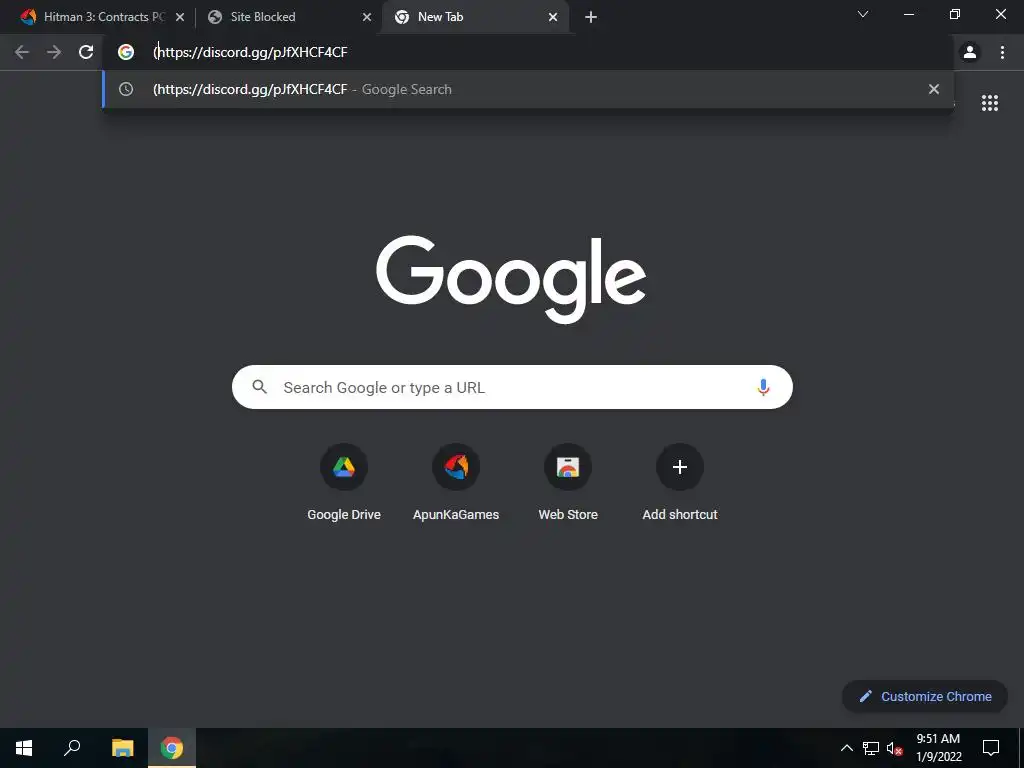Open Chrome's three-dot menu
Screen dimensions: 1024x768
click(1002, 52)
